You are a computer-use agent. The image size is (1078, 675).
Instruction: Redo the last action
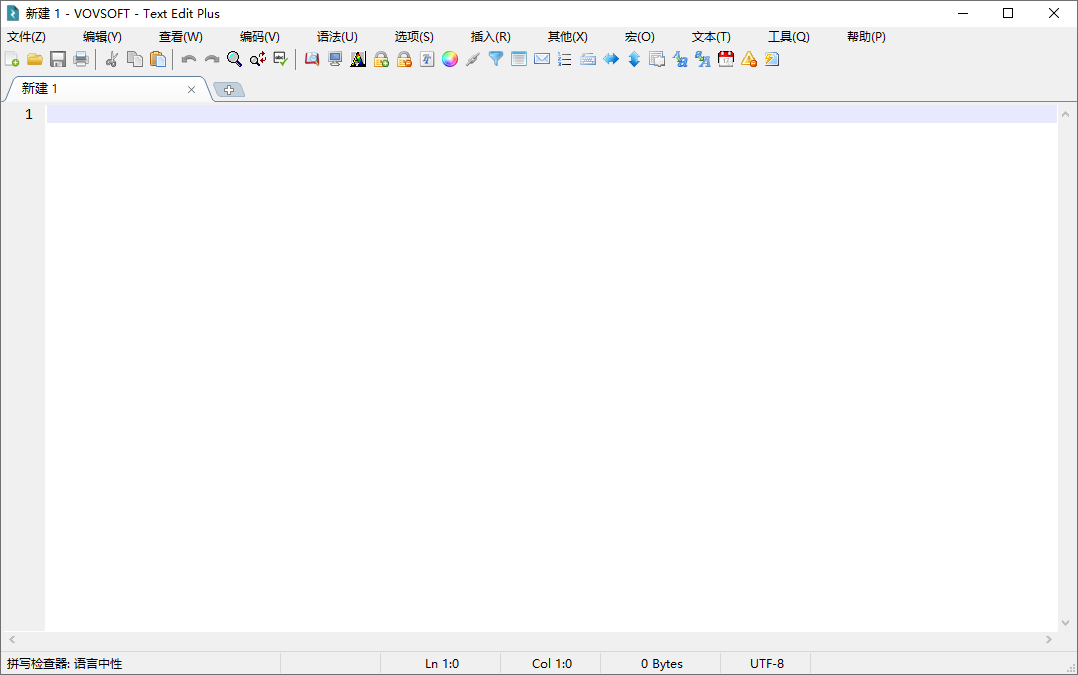(211, 59)
